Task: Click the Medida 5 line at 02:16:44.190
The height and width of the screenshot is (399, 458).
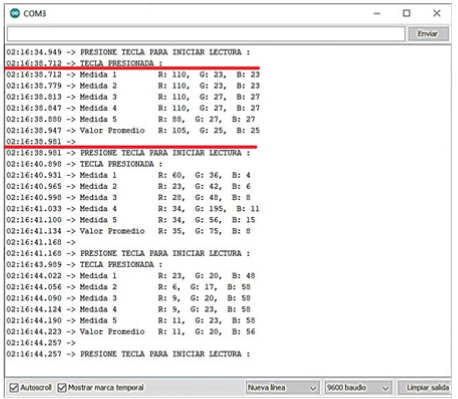Action: coord(131,321)
